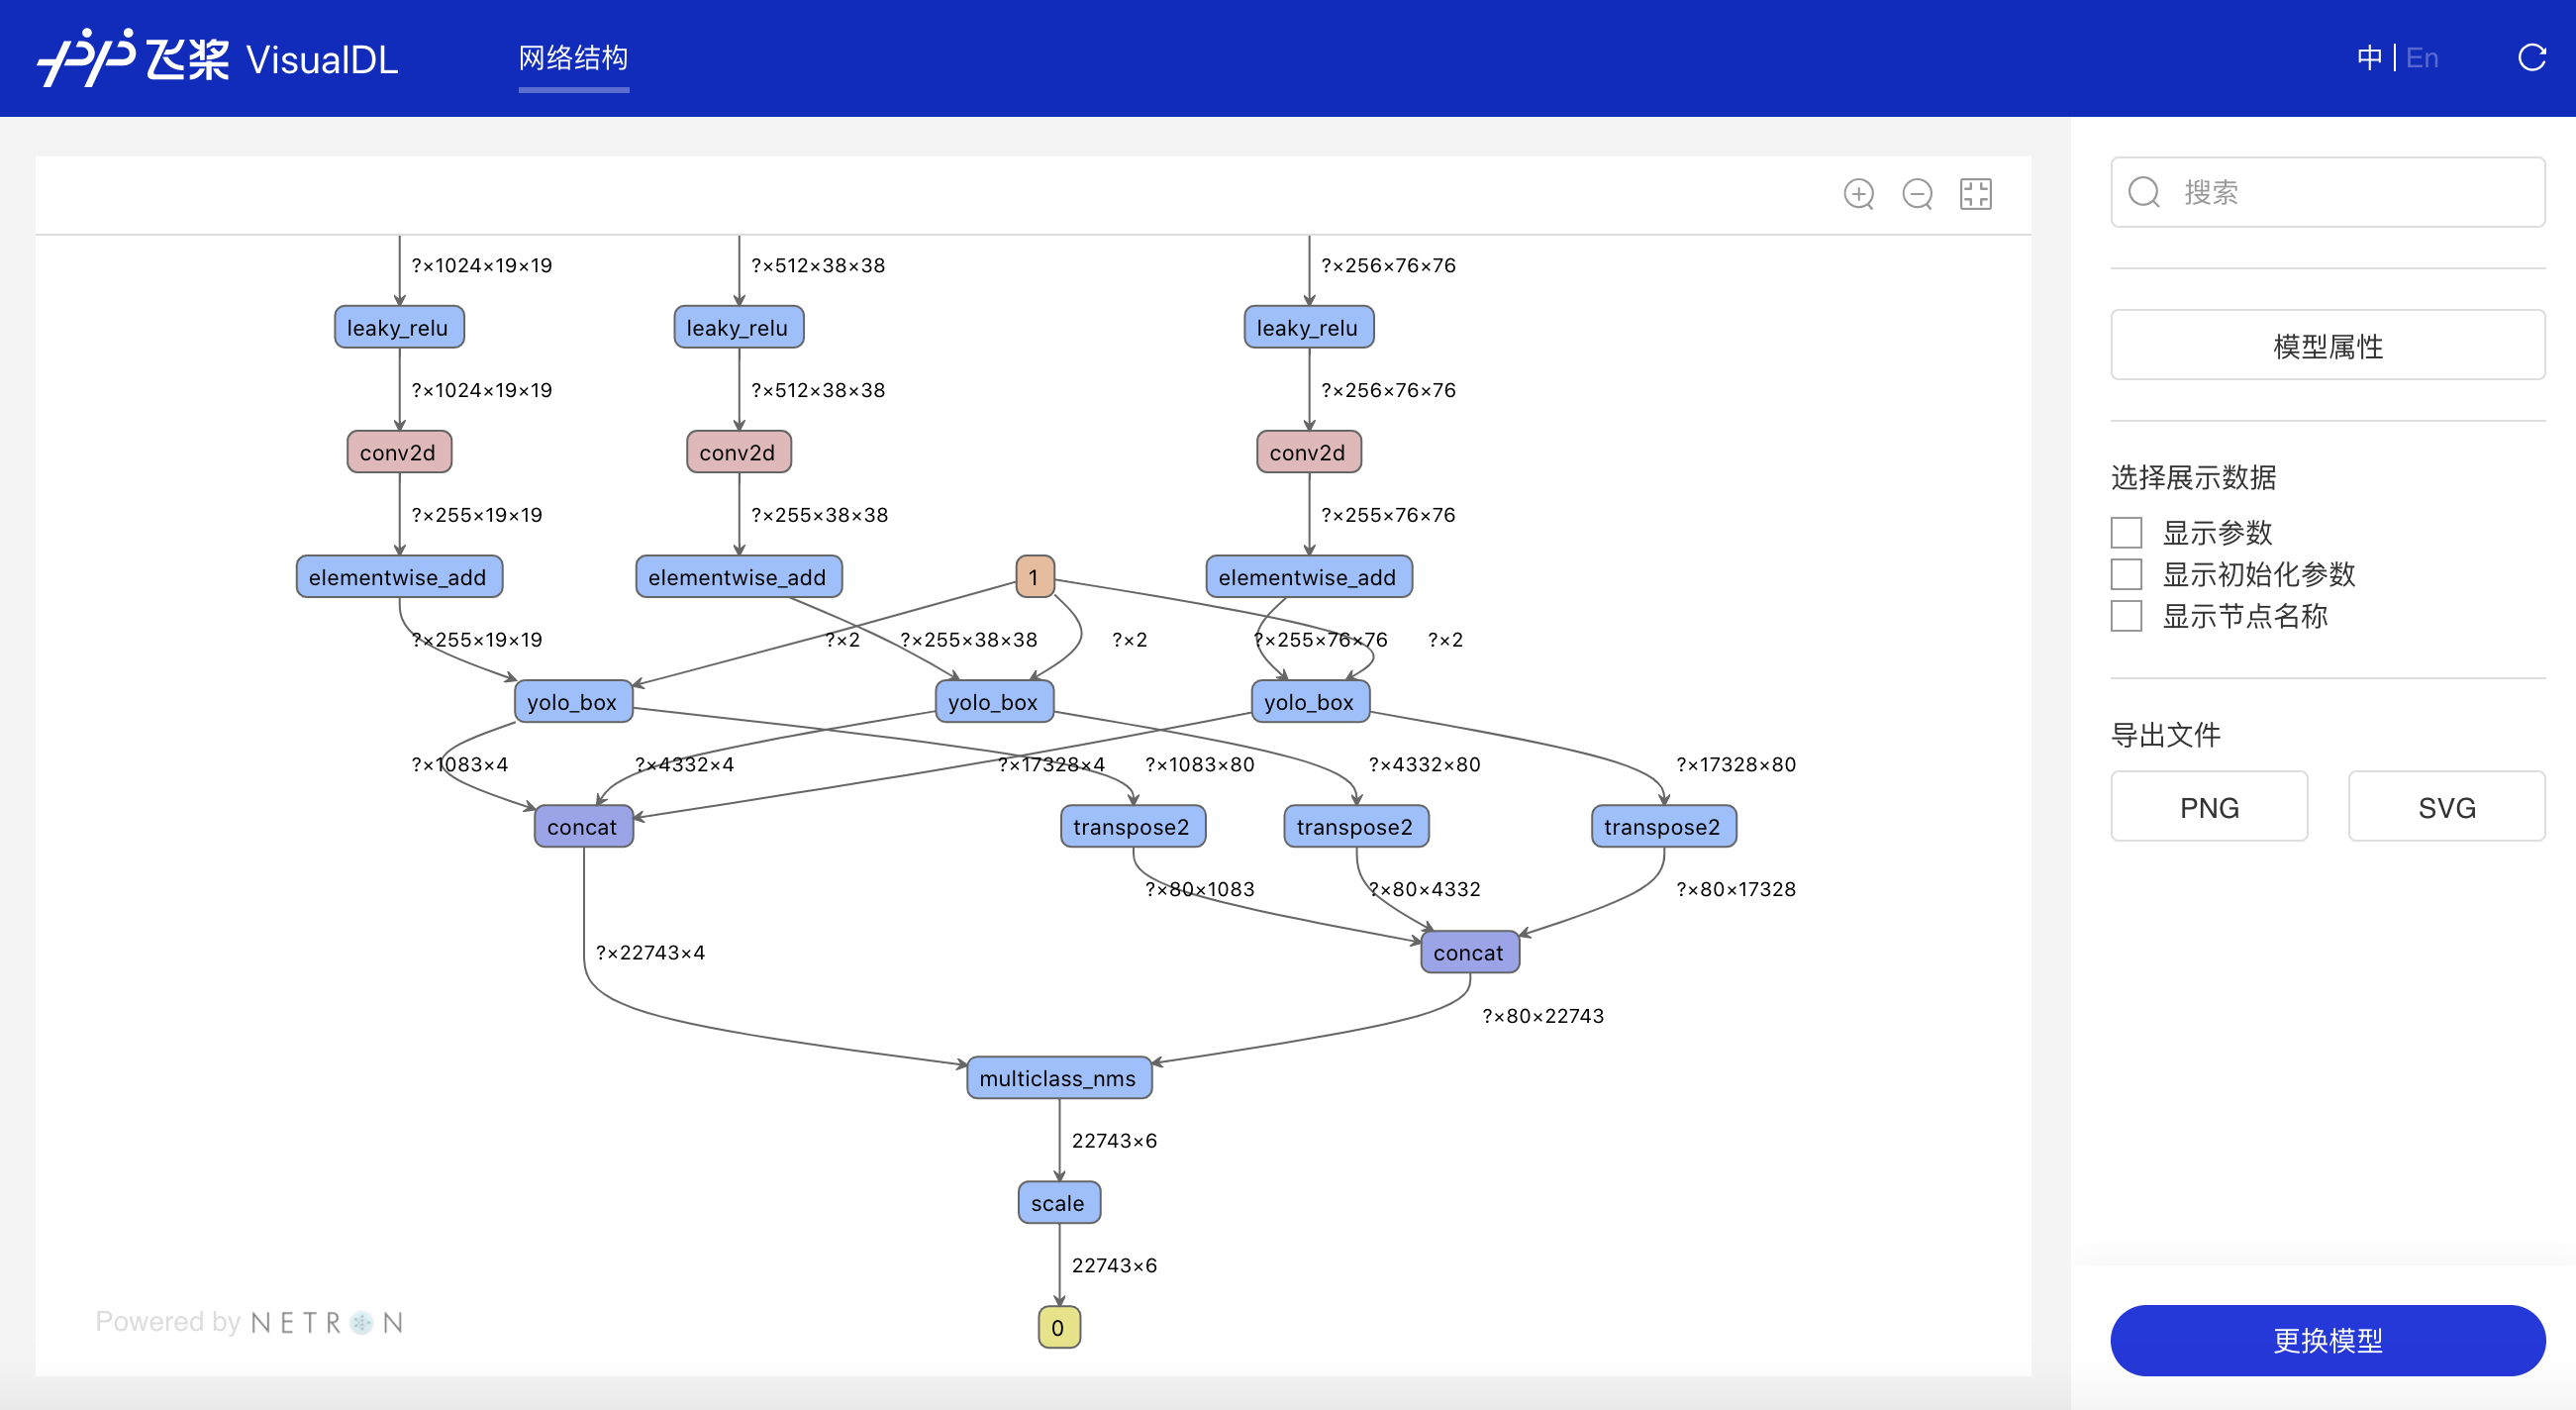Viewport: 2576px width, 1410px height.
Task: Select the yellow output node labeled 0
Action: tap(1058, 1328)
